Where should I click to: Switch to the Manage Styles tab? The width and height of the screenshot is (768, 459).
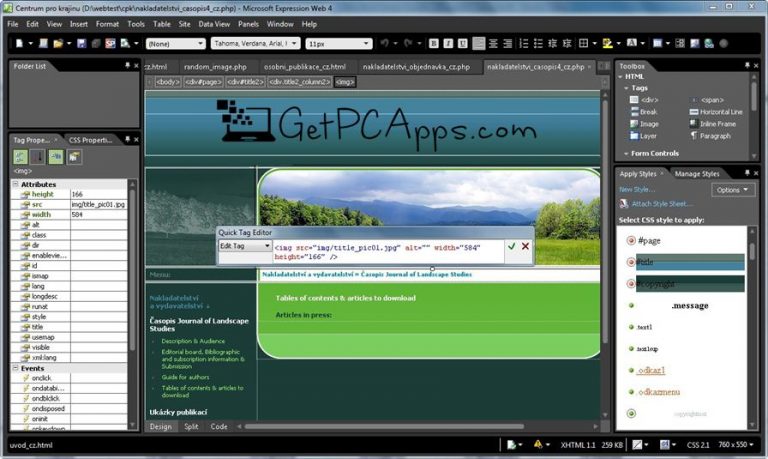coord(697,174)
